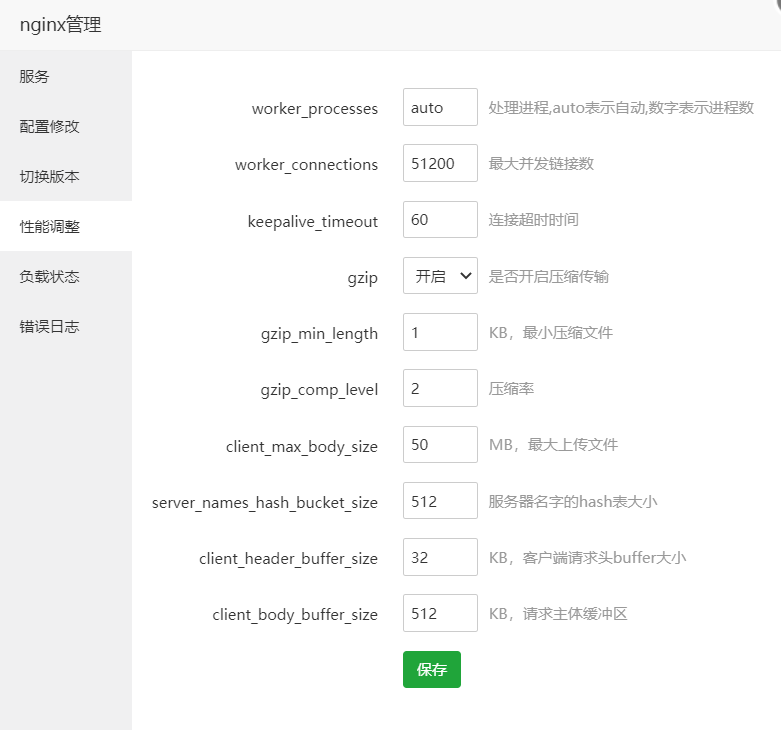This screenshot has height=730, width=781.
Task: Click the 服务器名字的hash表大小 hint
Action: 573,501
